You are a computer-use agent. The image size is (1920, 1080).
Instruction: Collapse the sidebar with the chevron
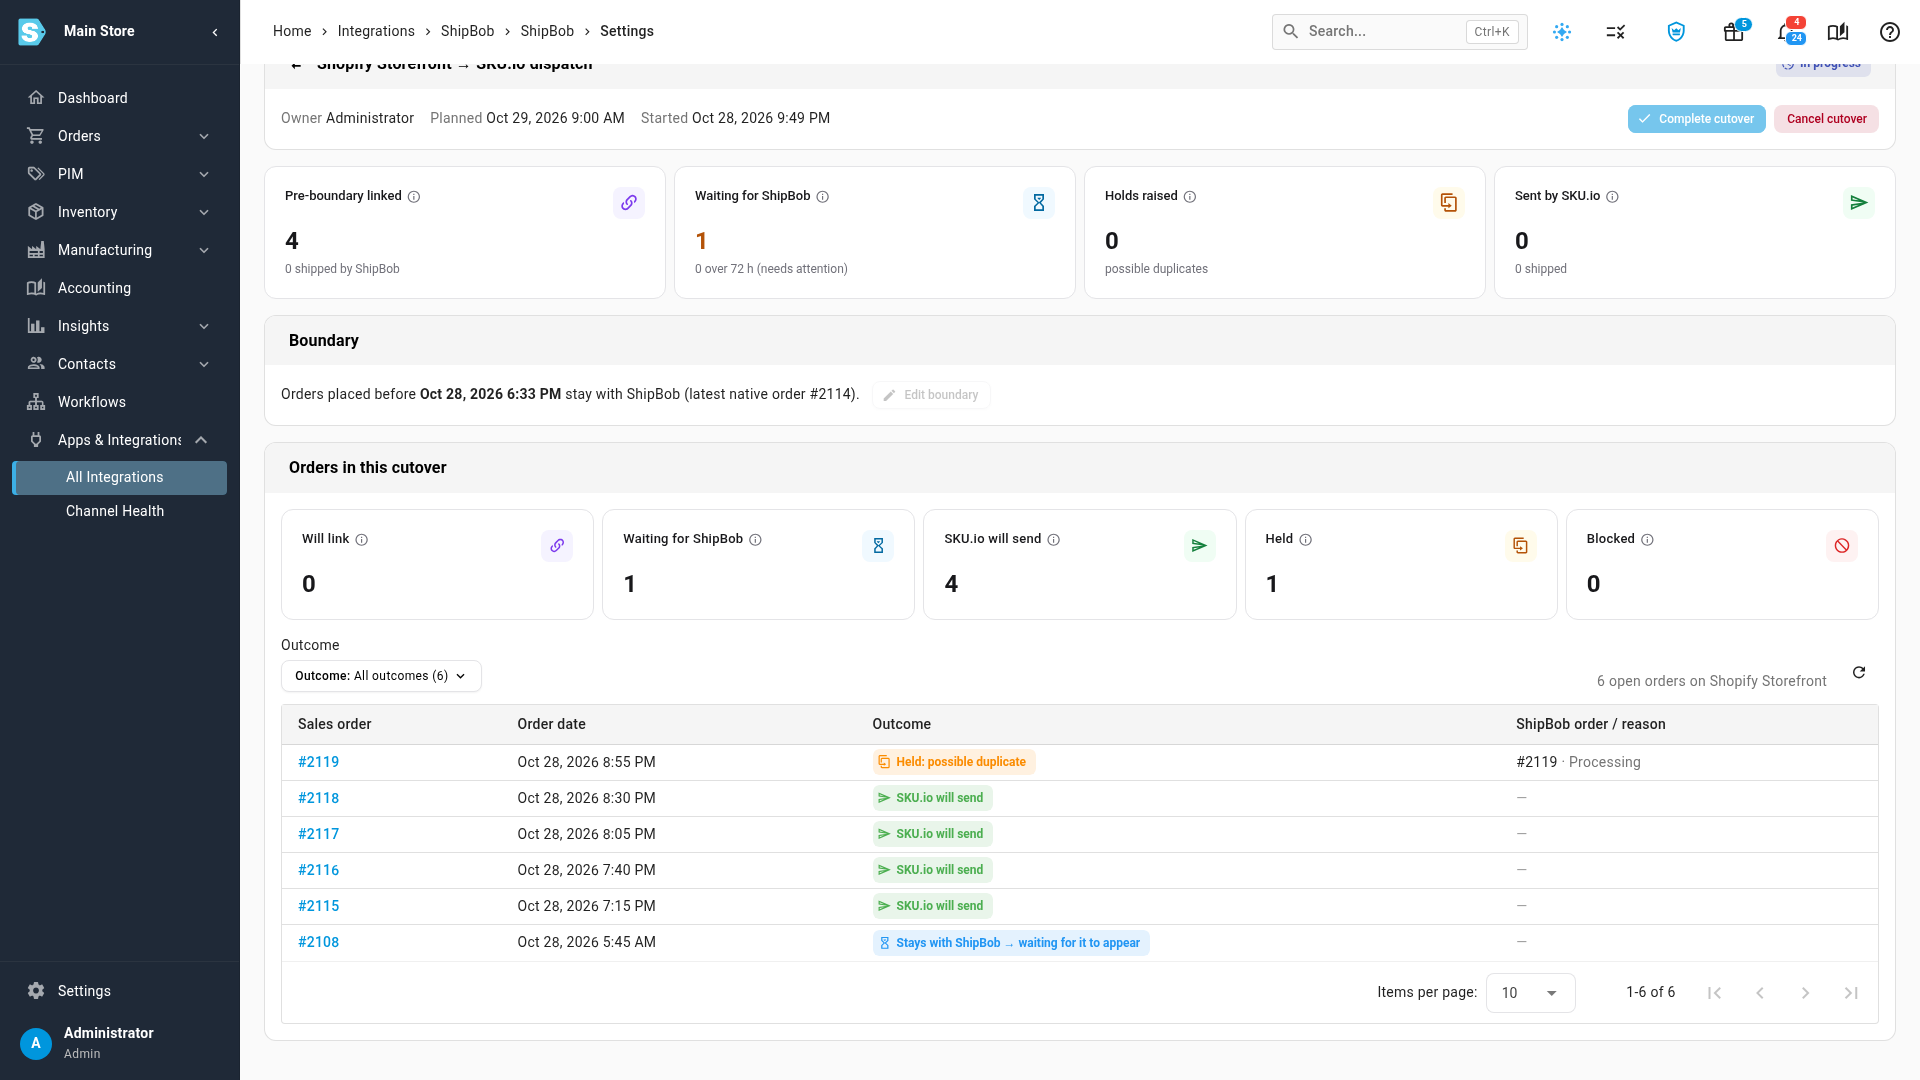pyautogui.click(x=215, y=32)
